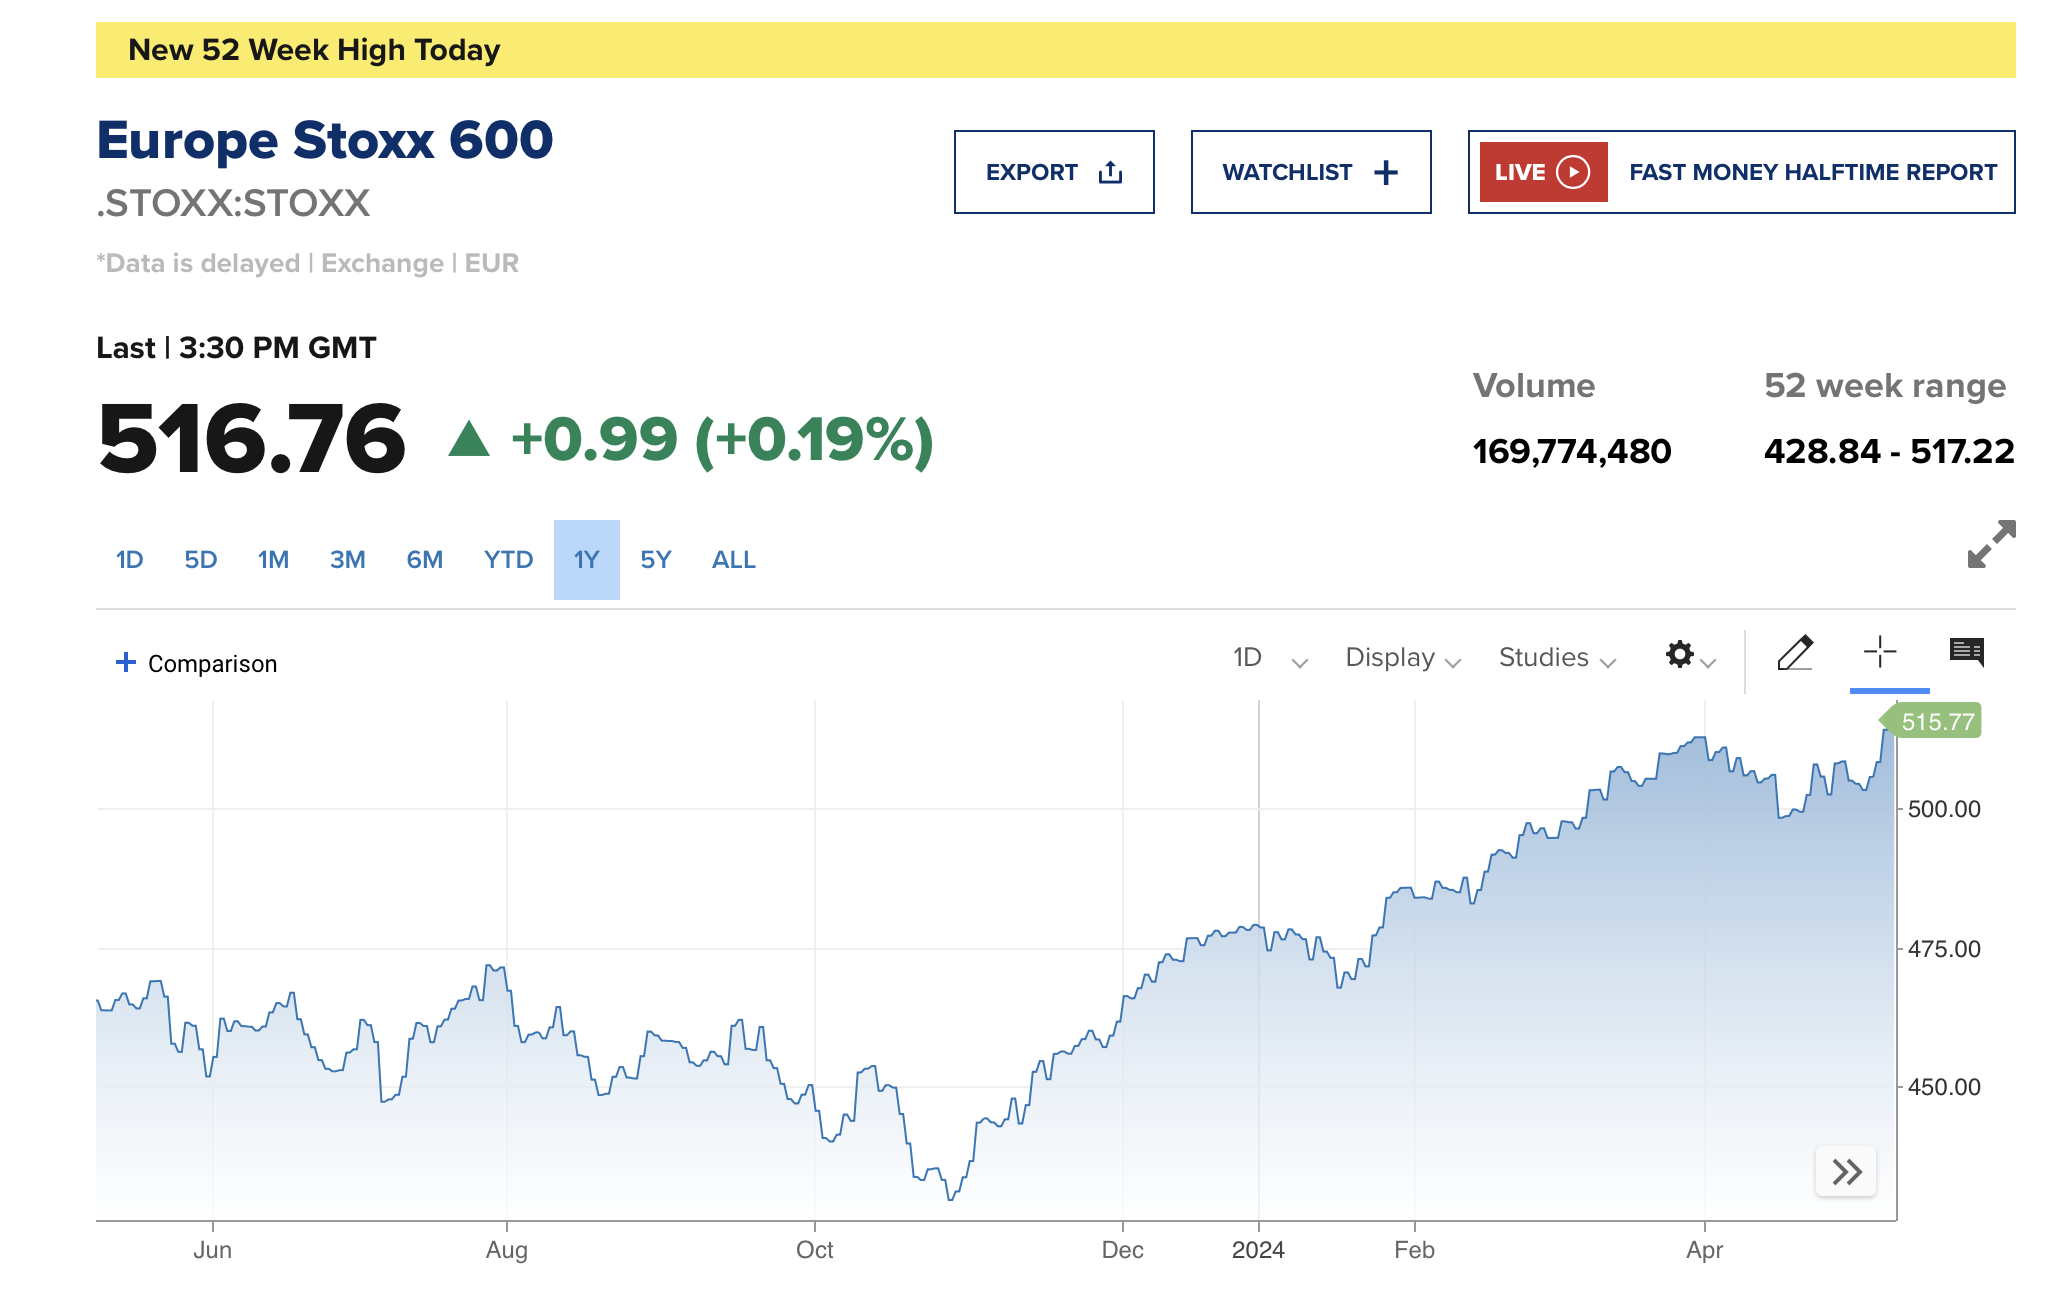Image resolution: width=2054 pixels, height=1306 pixels.
Task: Click the 515.77 current price marker
Action: 1936,722
